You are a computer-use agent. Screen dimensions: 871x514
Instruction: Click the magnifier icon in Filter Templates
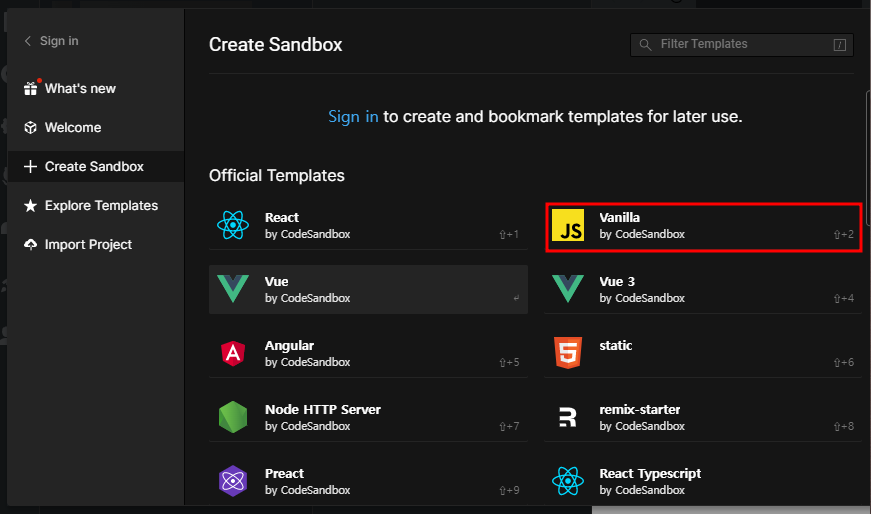point(645,44)
